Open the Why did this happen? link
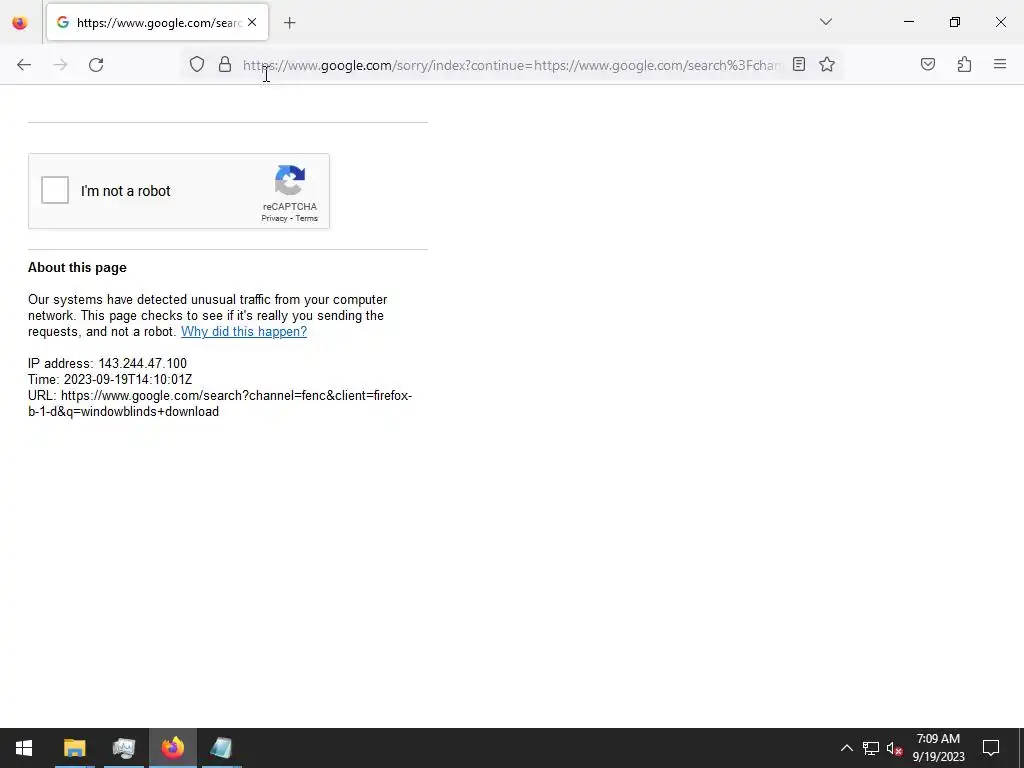The width and height of the screenshot is (1024, 768). [x=244, y=331]
